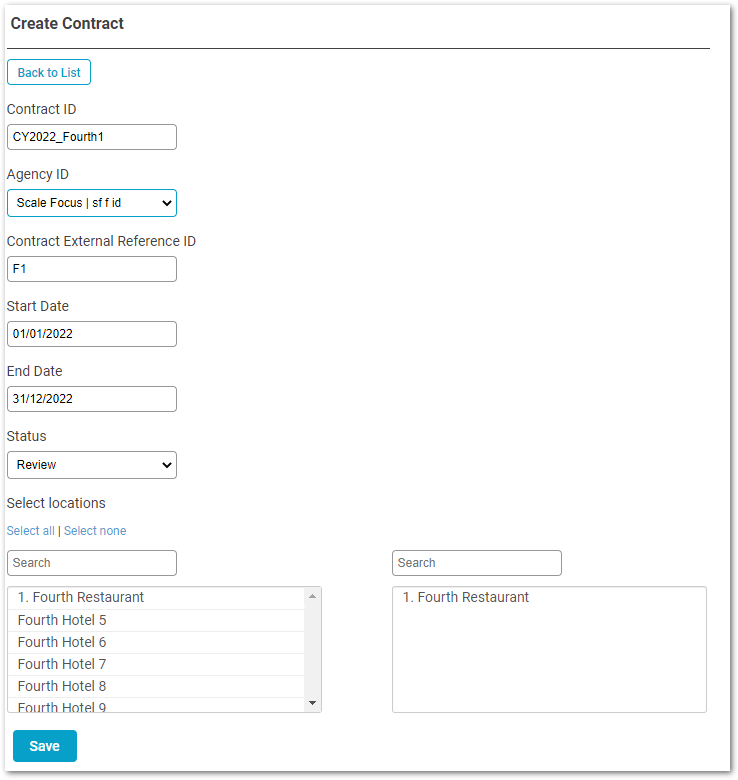
Task: Click the locations list scroll down arrow
Action: tap(313, 703)
